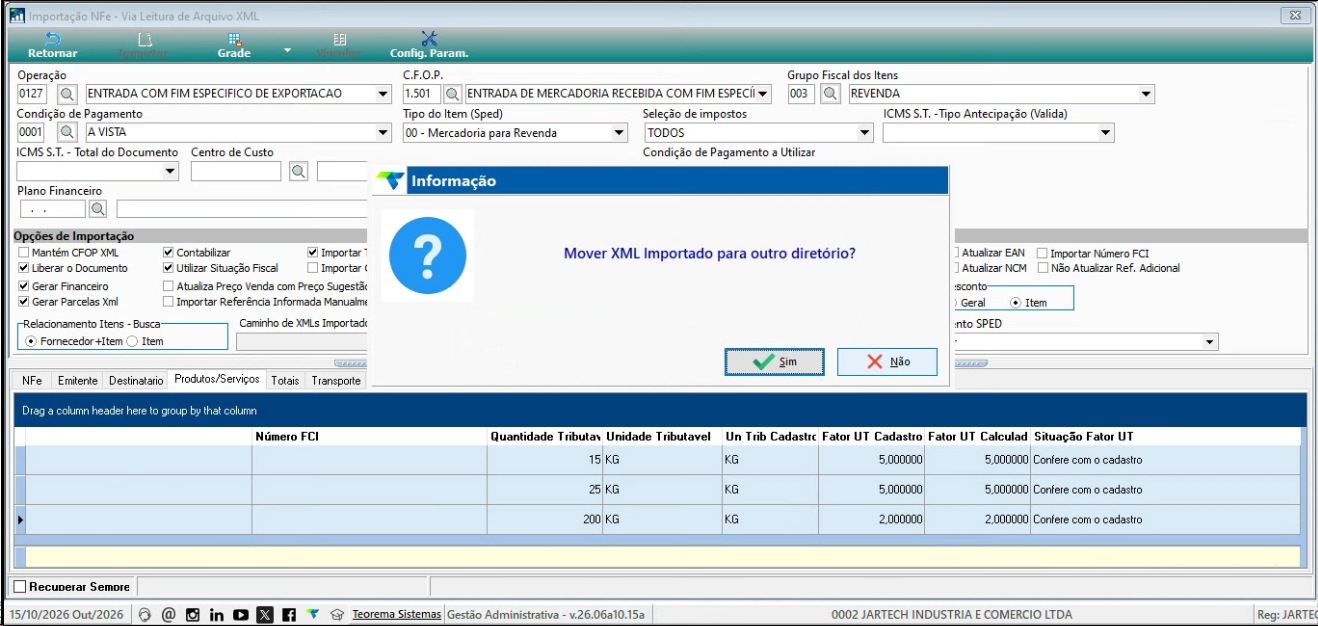Screen dimensions: 1318x626
Task: Switch to the Emitente tab
Action: tap(78, 381)
